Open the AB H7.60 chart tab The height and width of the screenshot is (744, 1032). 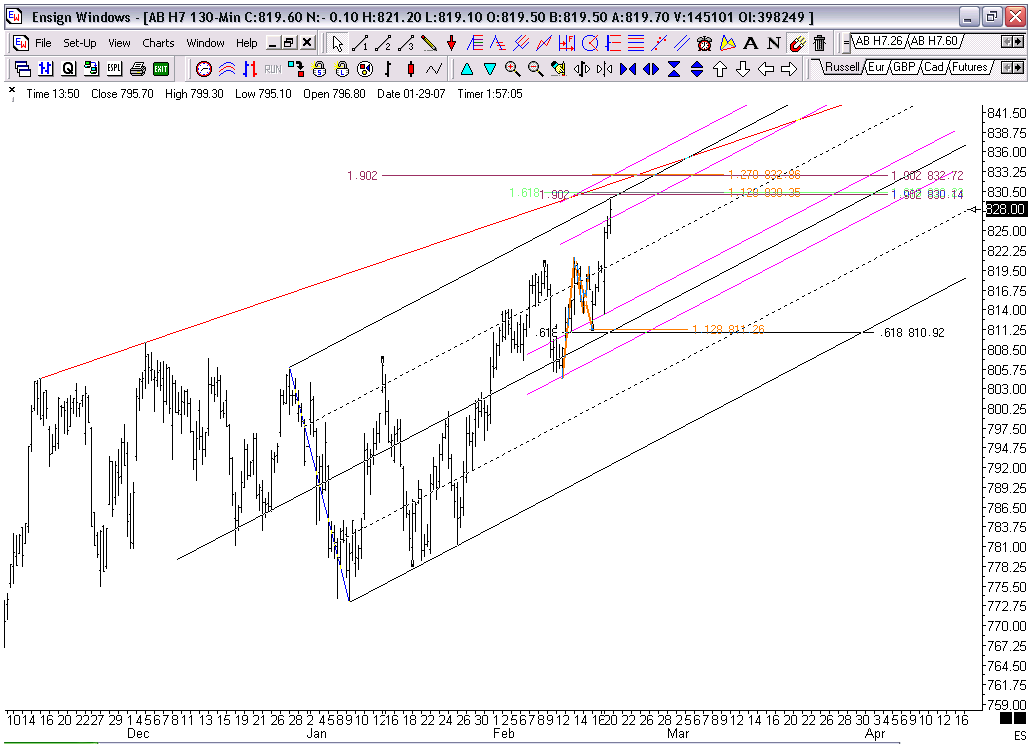(935, 41)
